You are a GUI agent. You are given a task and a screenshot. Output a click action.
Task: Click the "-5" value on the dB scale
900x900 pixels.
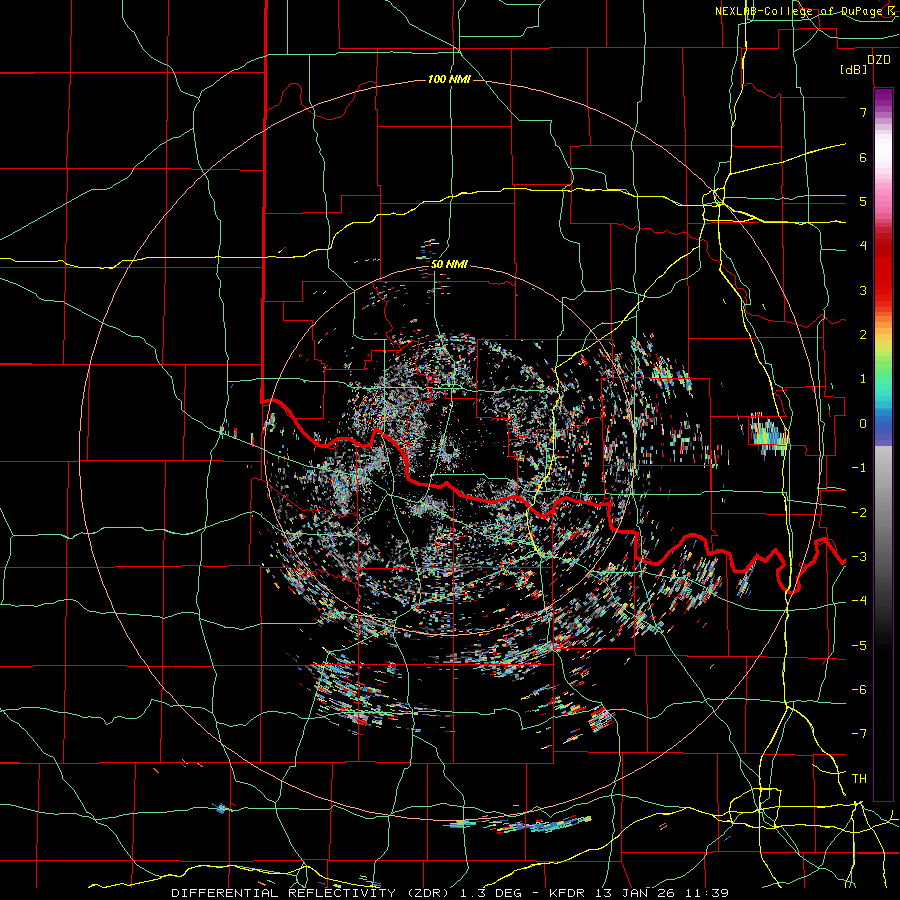click(x=859, y=645)
